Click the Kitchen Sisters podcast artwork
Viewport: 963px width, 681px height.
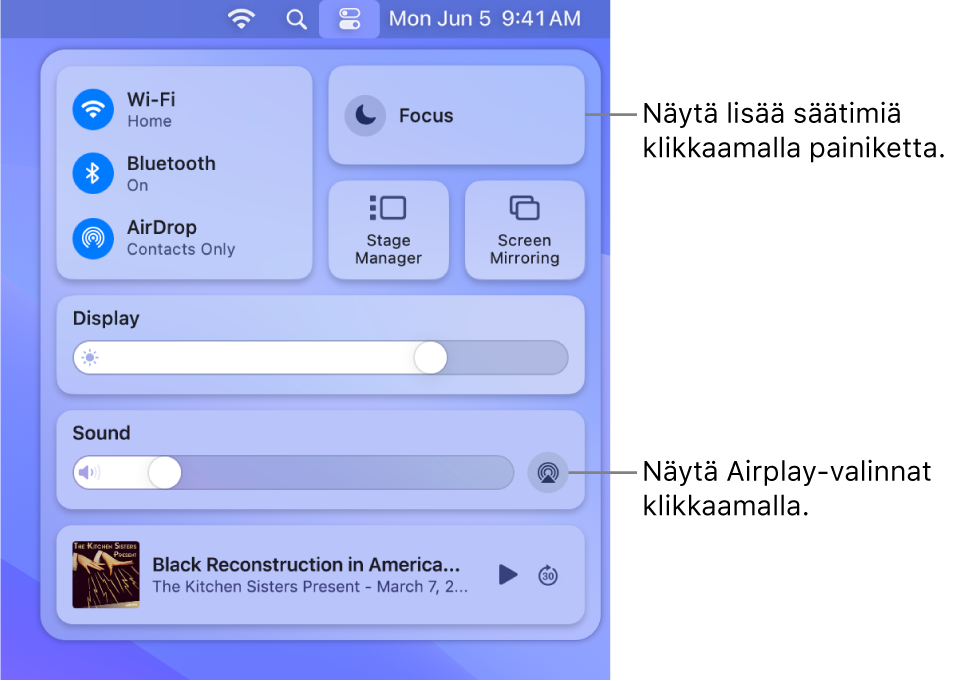[105, 574]
